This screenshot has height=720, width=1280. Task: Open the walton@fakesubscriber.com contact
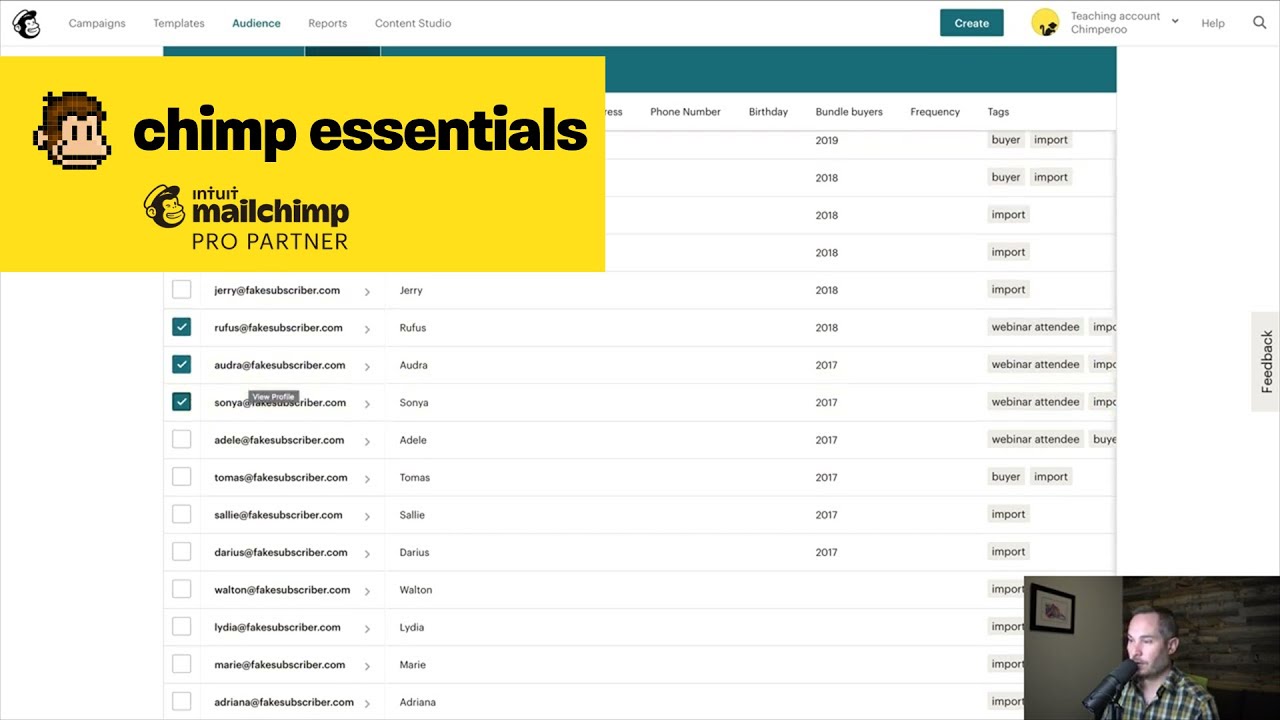coord(282,590)
